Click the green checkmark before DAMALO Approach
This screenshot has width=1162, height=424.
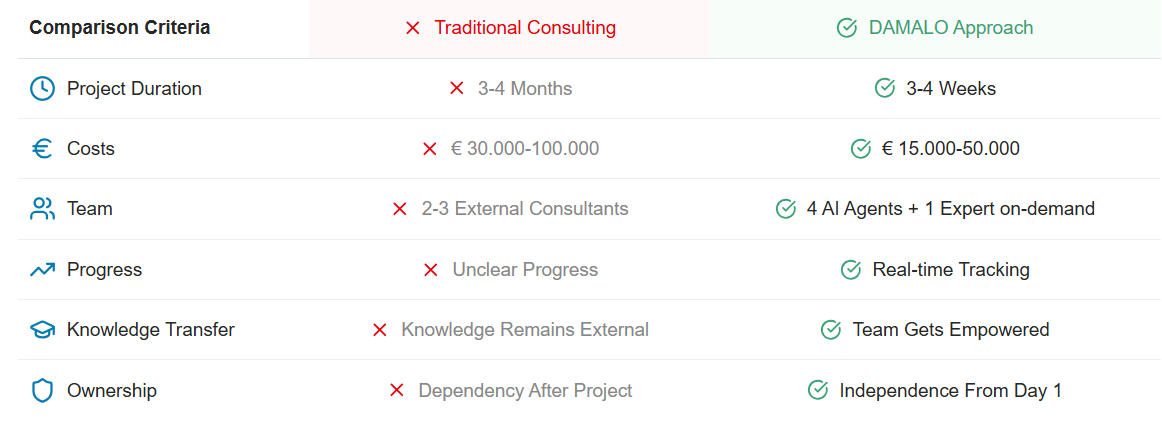847,28
